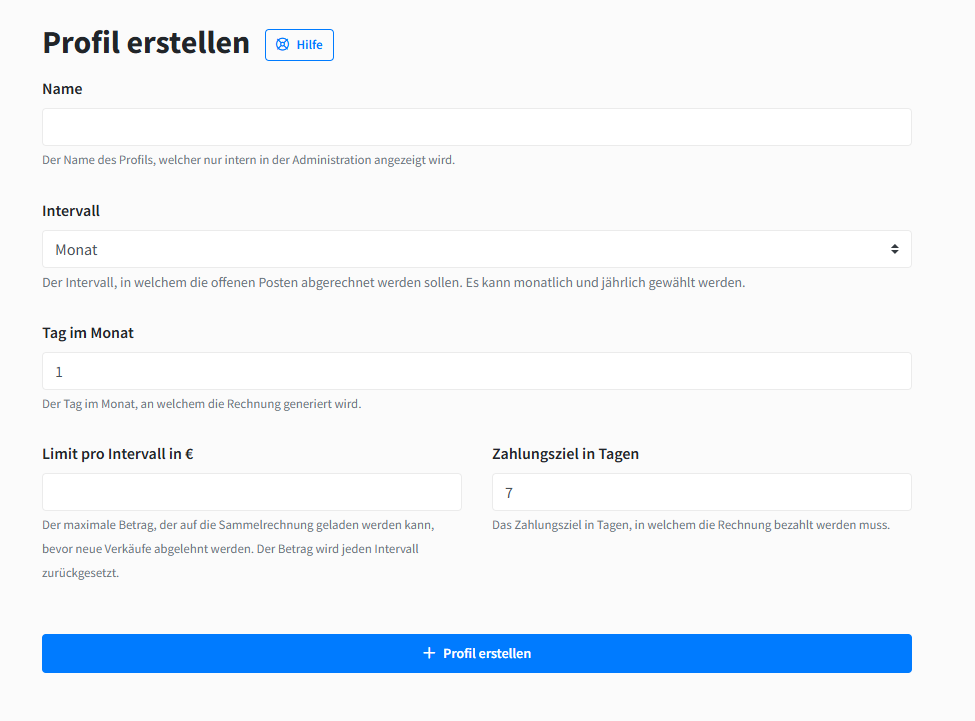
Task: Select the Limit pro Intervall field
Action: (252, 492)
